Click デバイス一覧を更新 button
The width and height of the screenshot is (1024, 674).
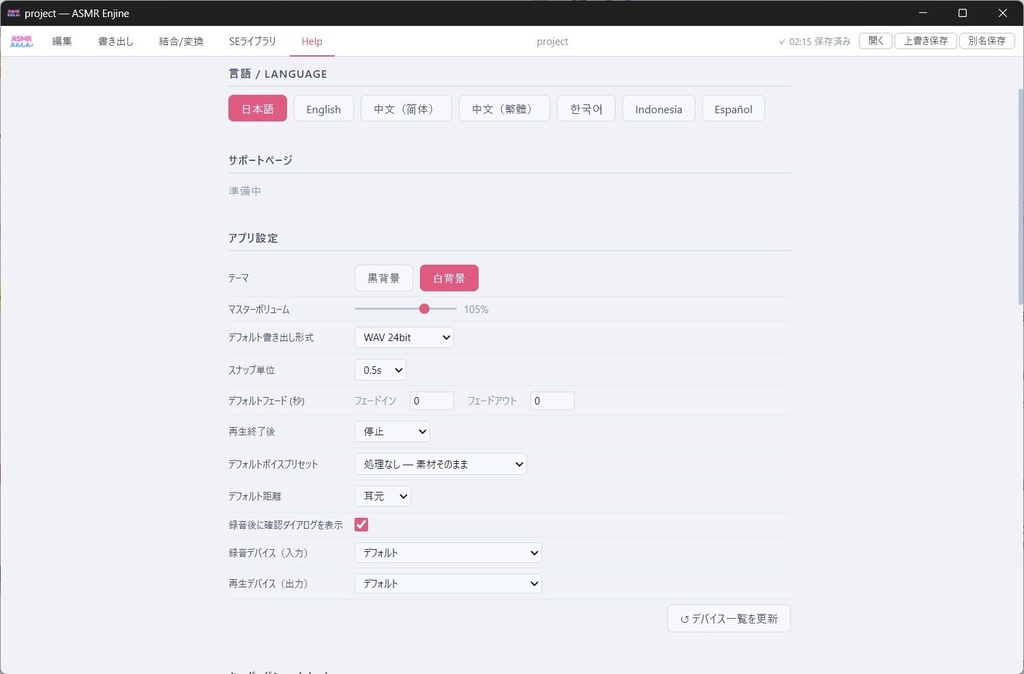tap(729, 618)
